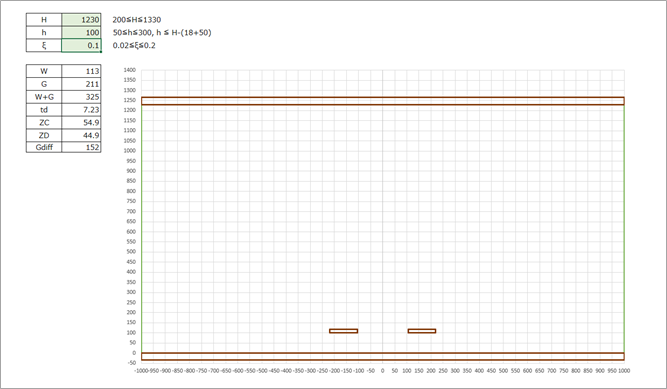Viewport: 667px width, 389px height.
Task: Select the left small brown rectangle
Action: (x=343, y=331)
